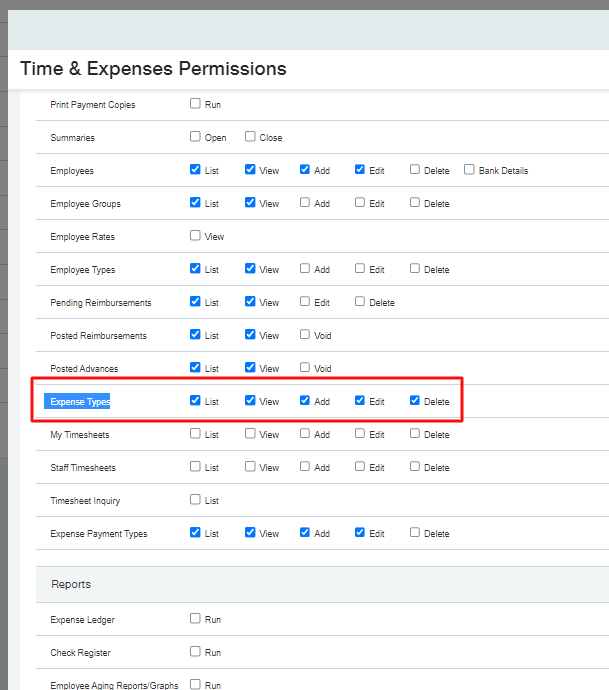Enable Delete for Expense Payment Types
This screenshot has width=609, height=690.
point(415,532)
